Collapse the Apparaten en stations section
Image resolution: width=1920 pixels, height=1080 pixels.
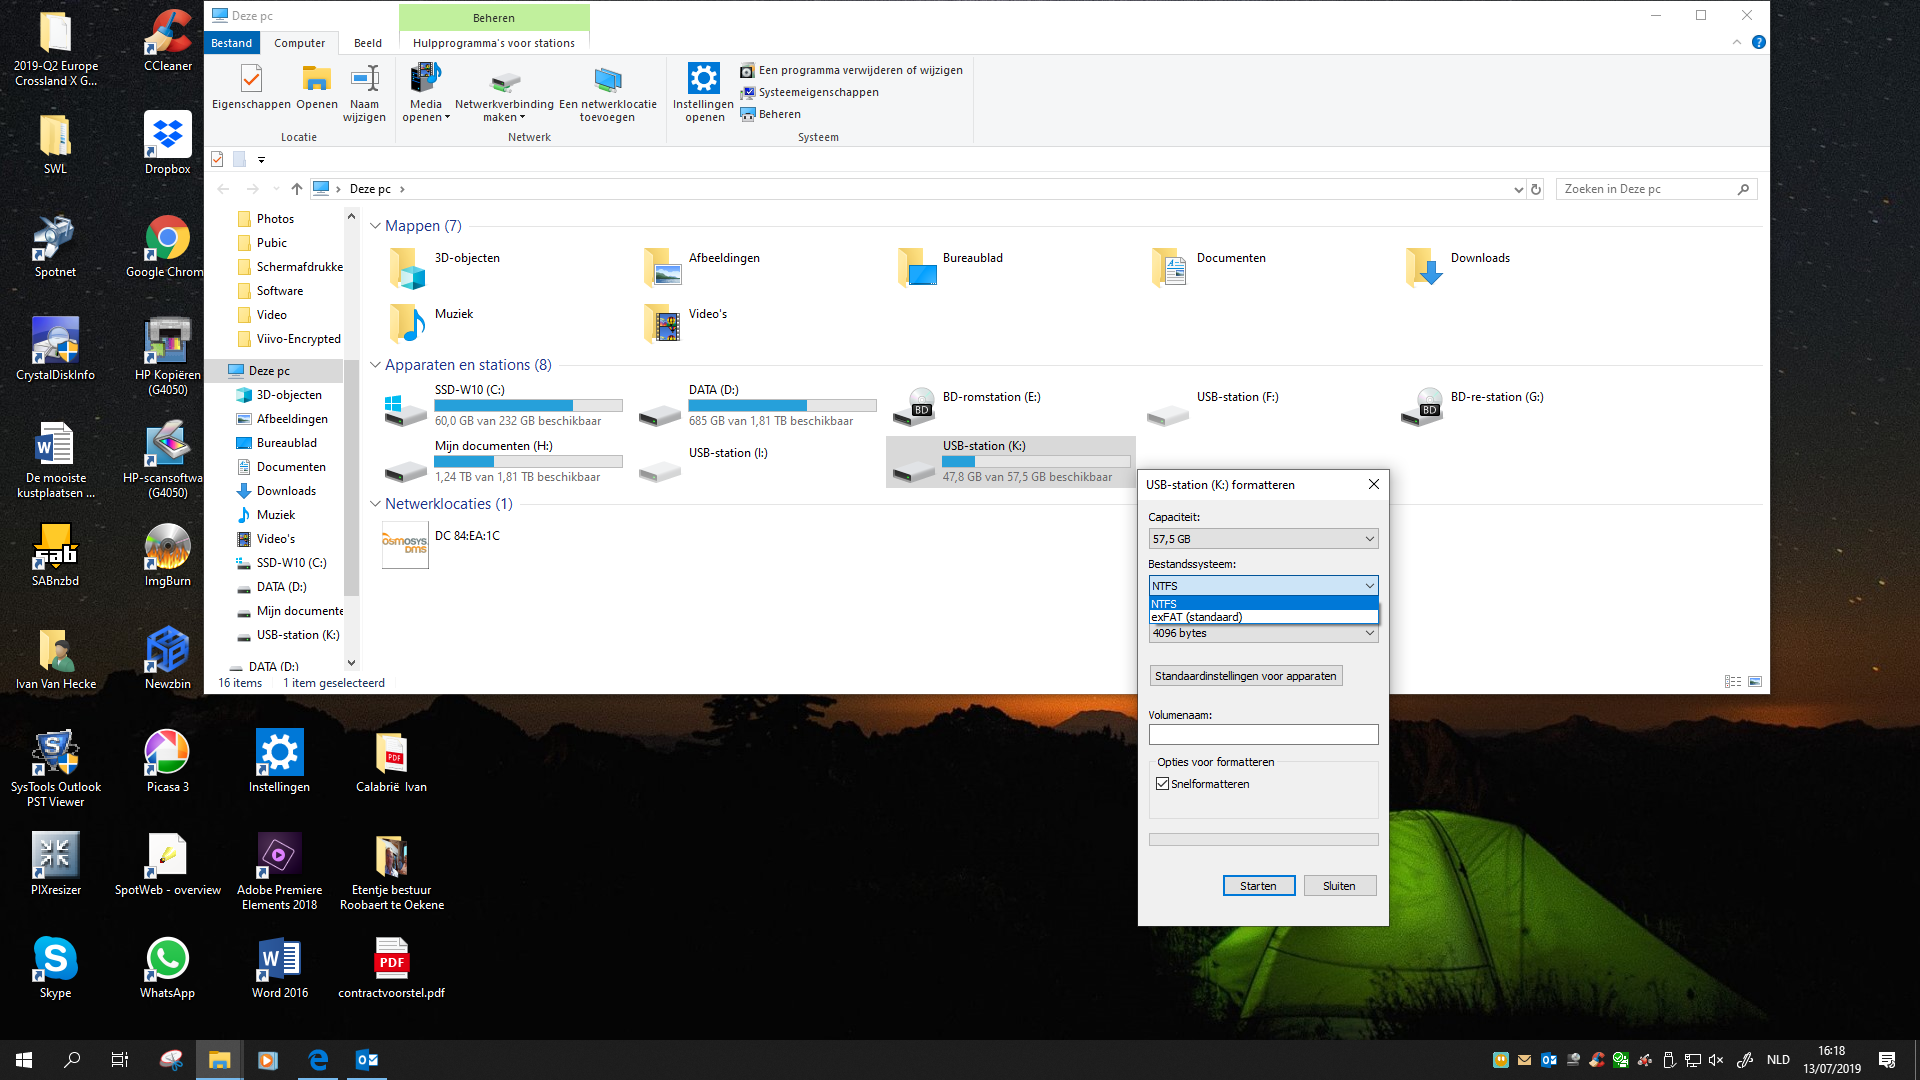click(x=375, y=365)
